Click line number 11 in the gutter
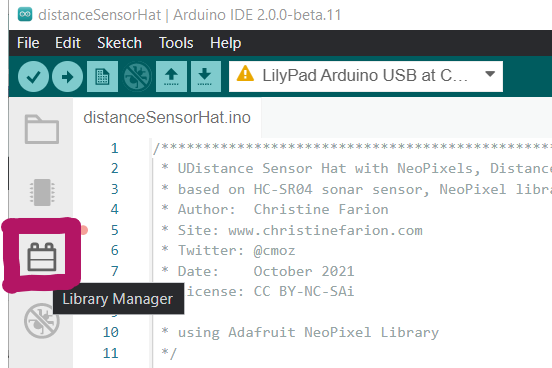Image resolution: width=552 pixels, height=368 pixels. point(111,353)
